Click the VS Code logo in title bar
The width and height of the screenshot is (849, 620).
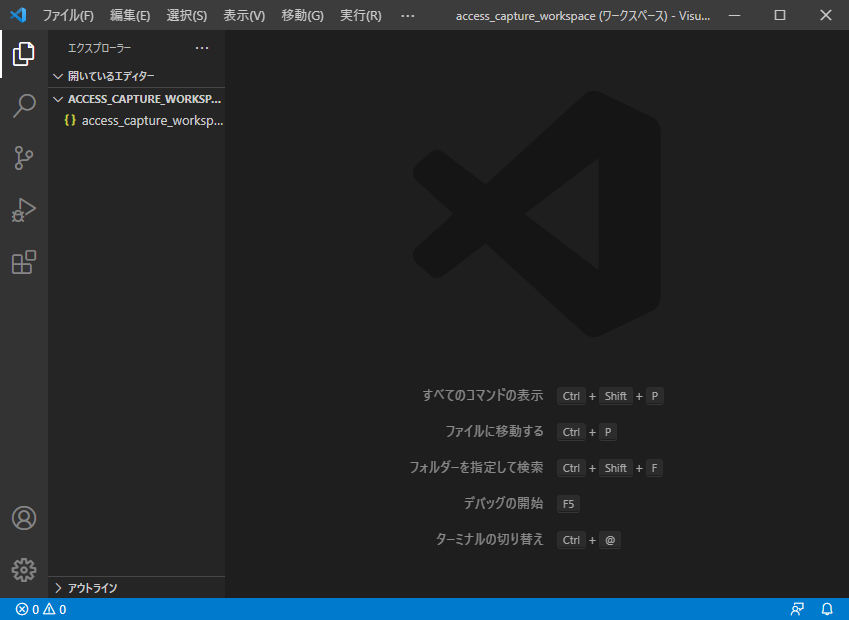pos(18,15)
